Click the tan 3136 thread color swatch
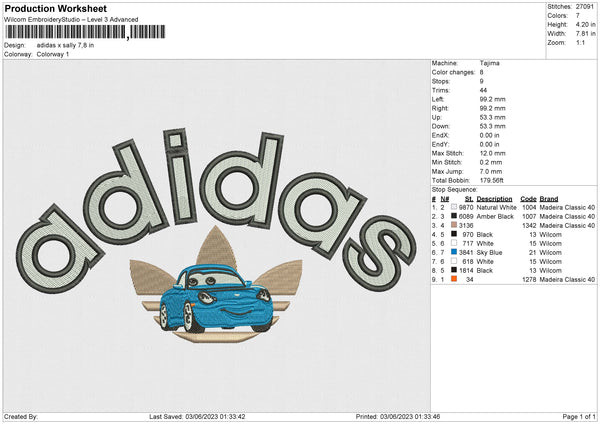Image resolution: width=600 pixels, height=424 pixels. 454,225
